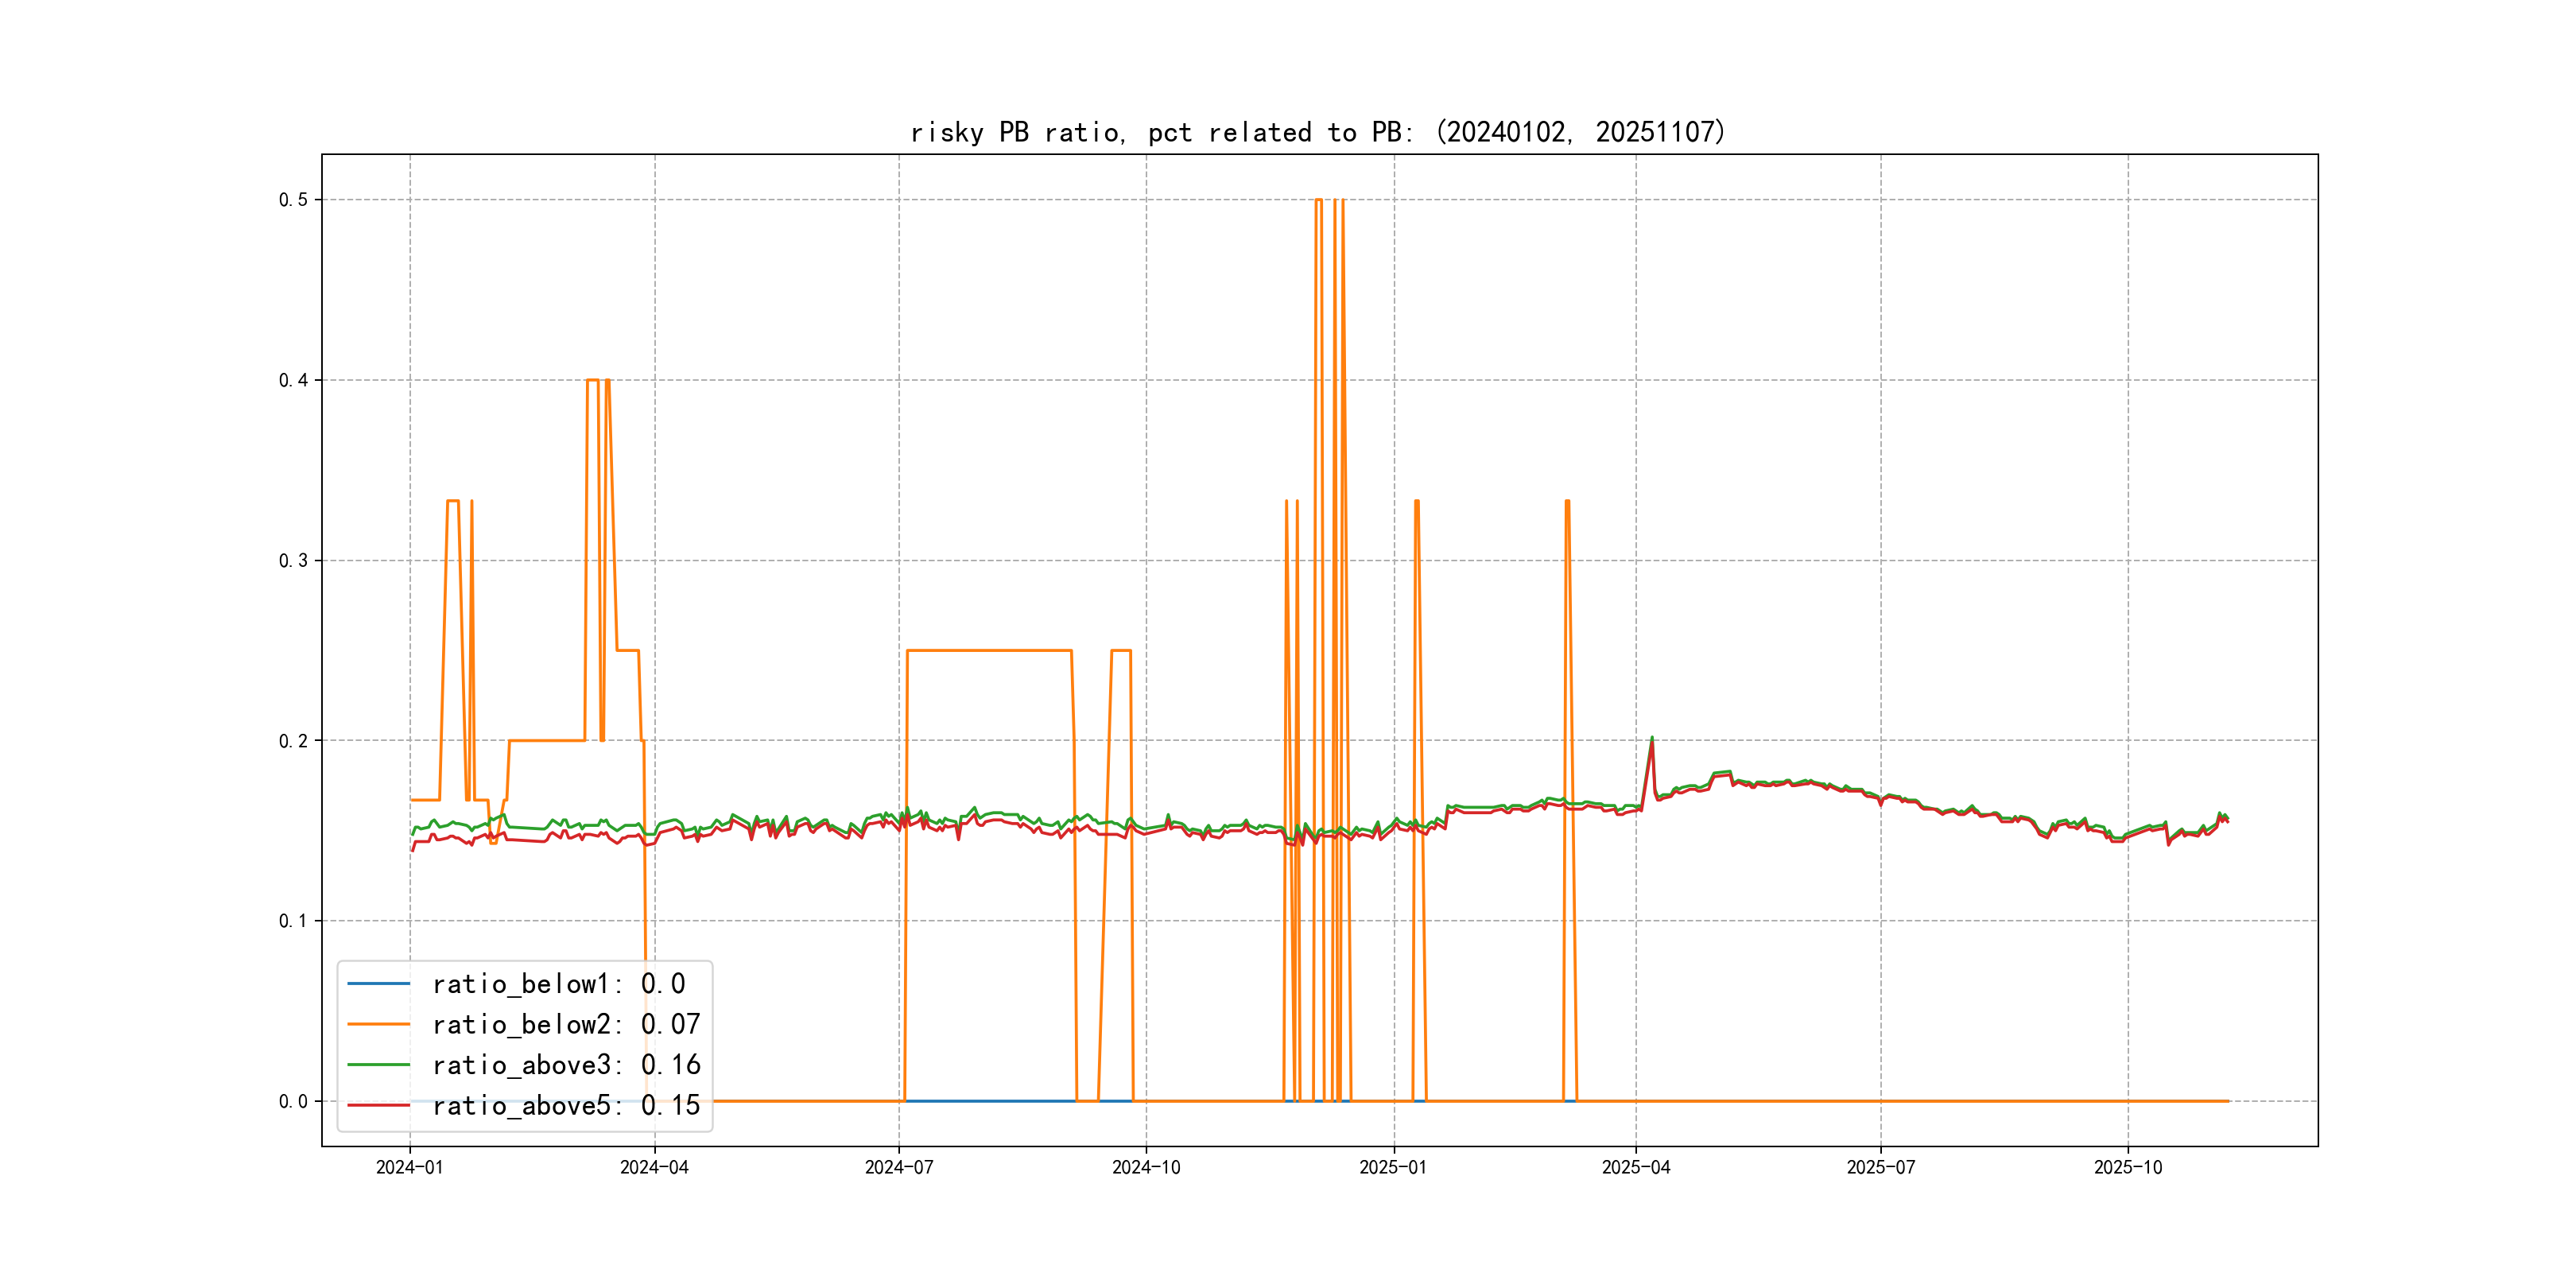Click the green ratio_above3 legend line

378,1065
